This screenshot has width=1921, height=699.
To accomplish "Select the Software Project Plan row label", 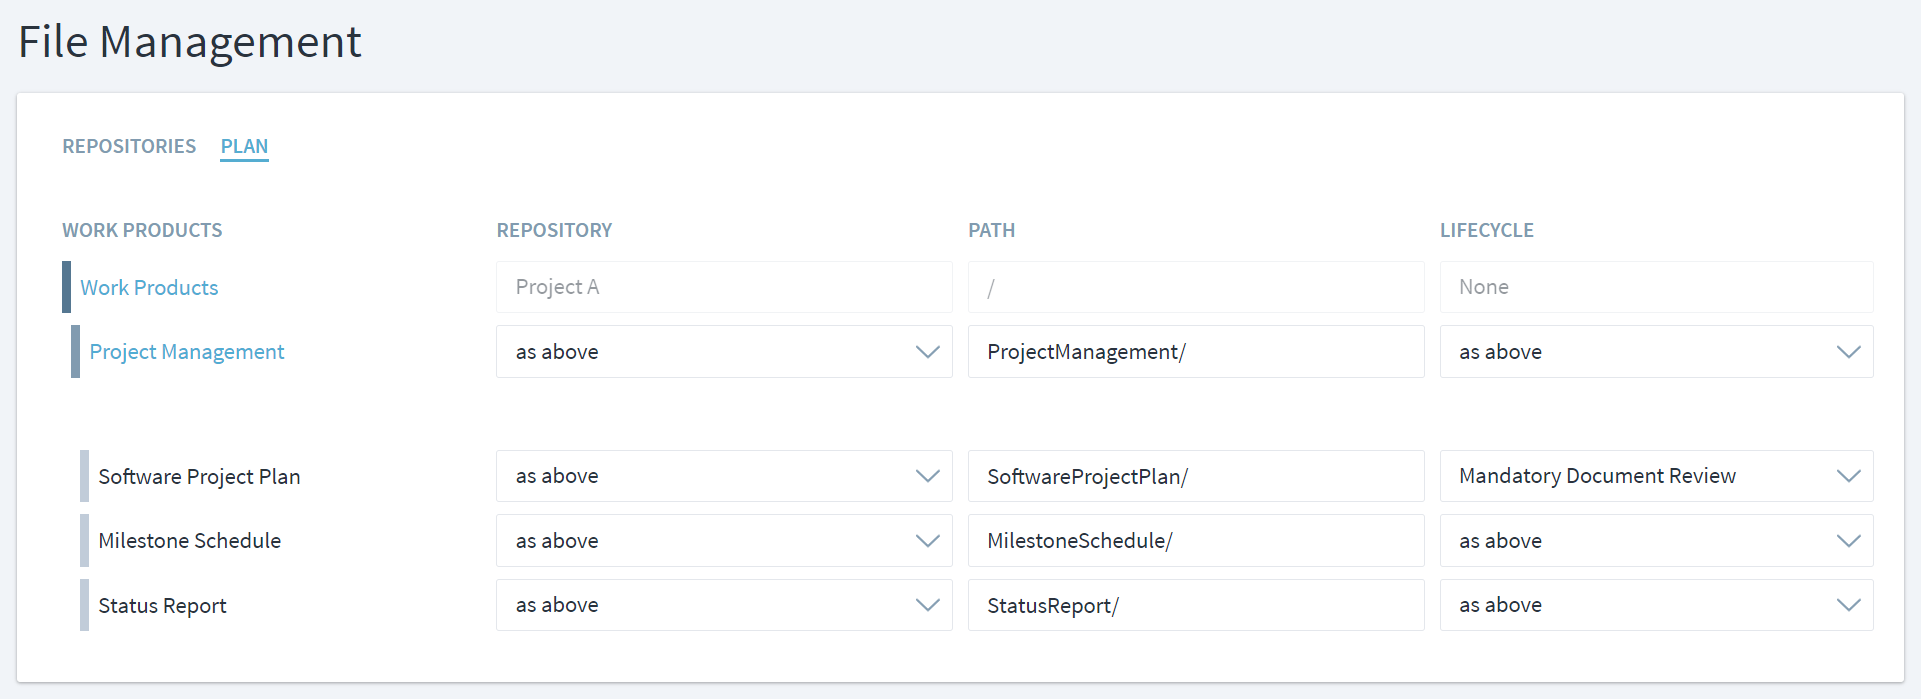I will 199,477.
